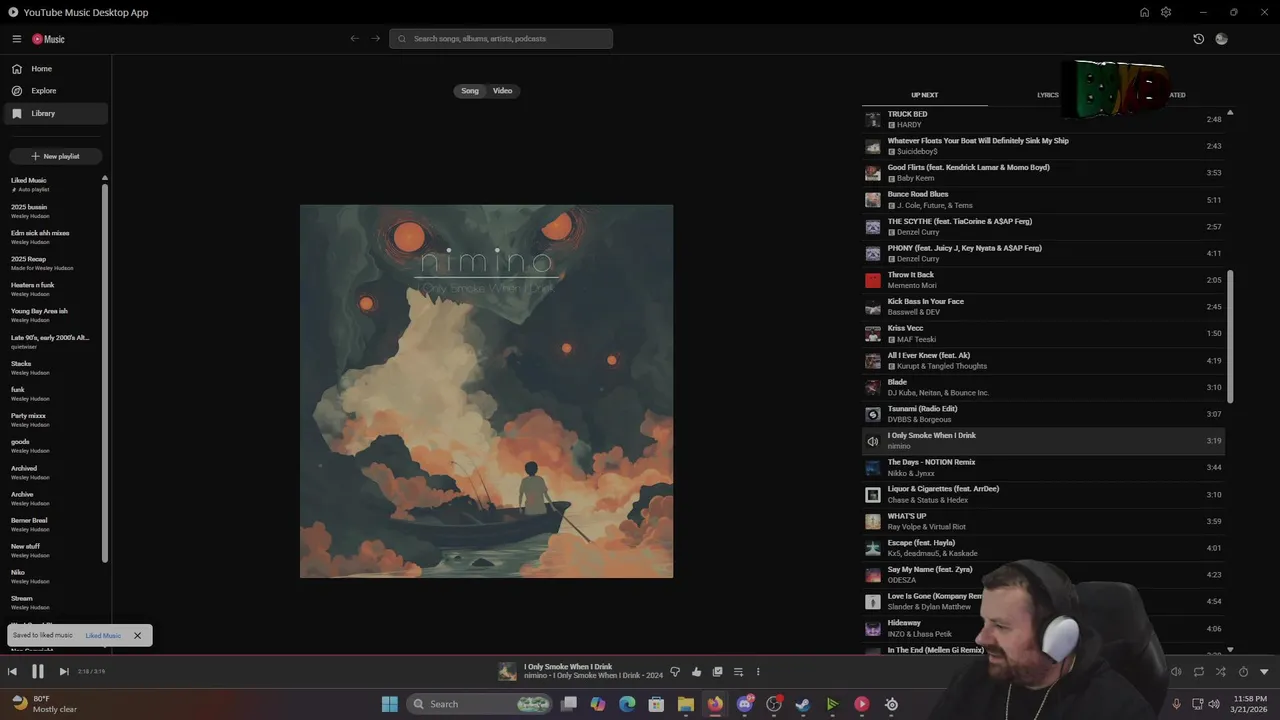Pause the currently playing song
This screenshot has height=720, width=1280.
pos(37,672)
